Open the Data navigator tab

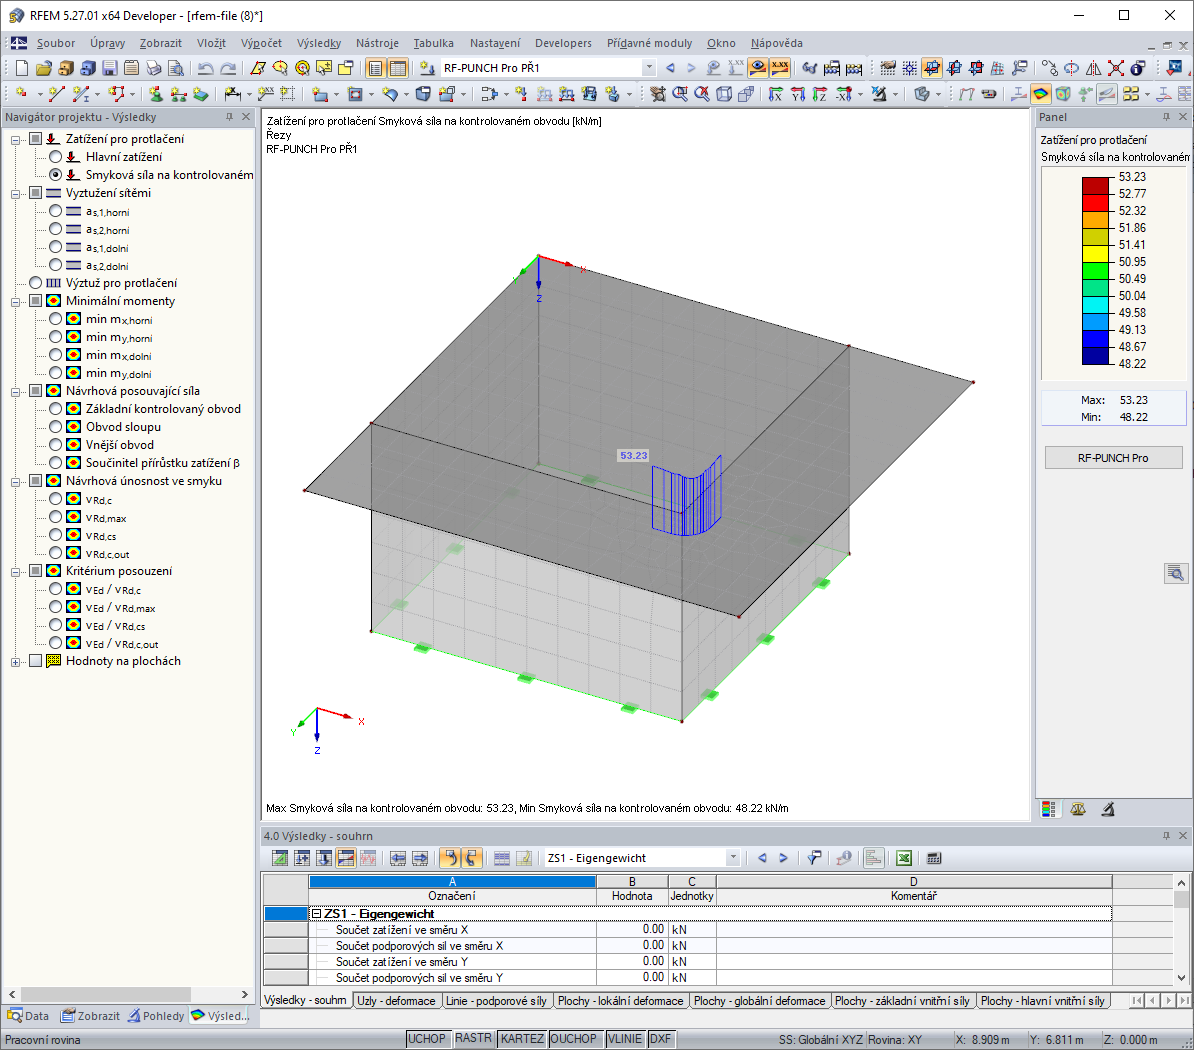(x=28, y=1016)
